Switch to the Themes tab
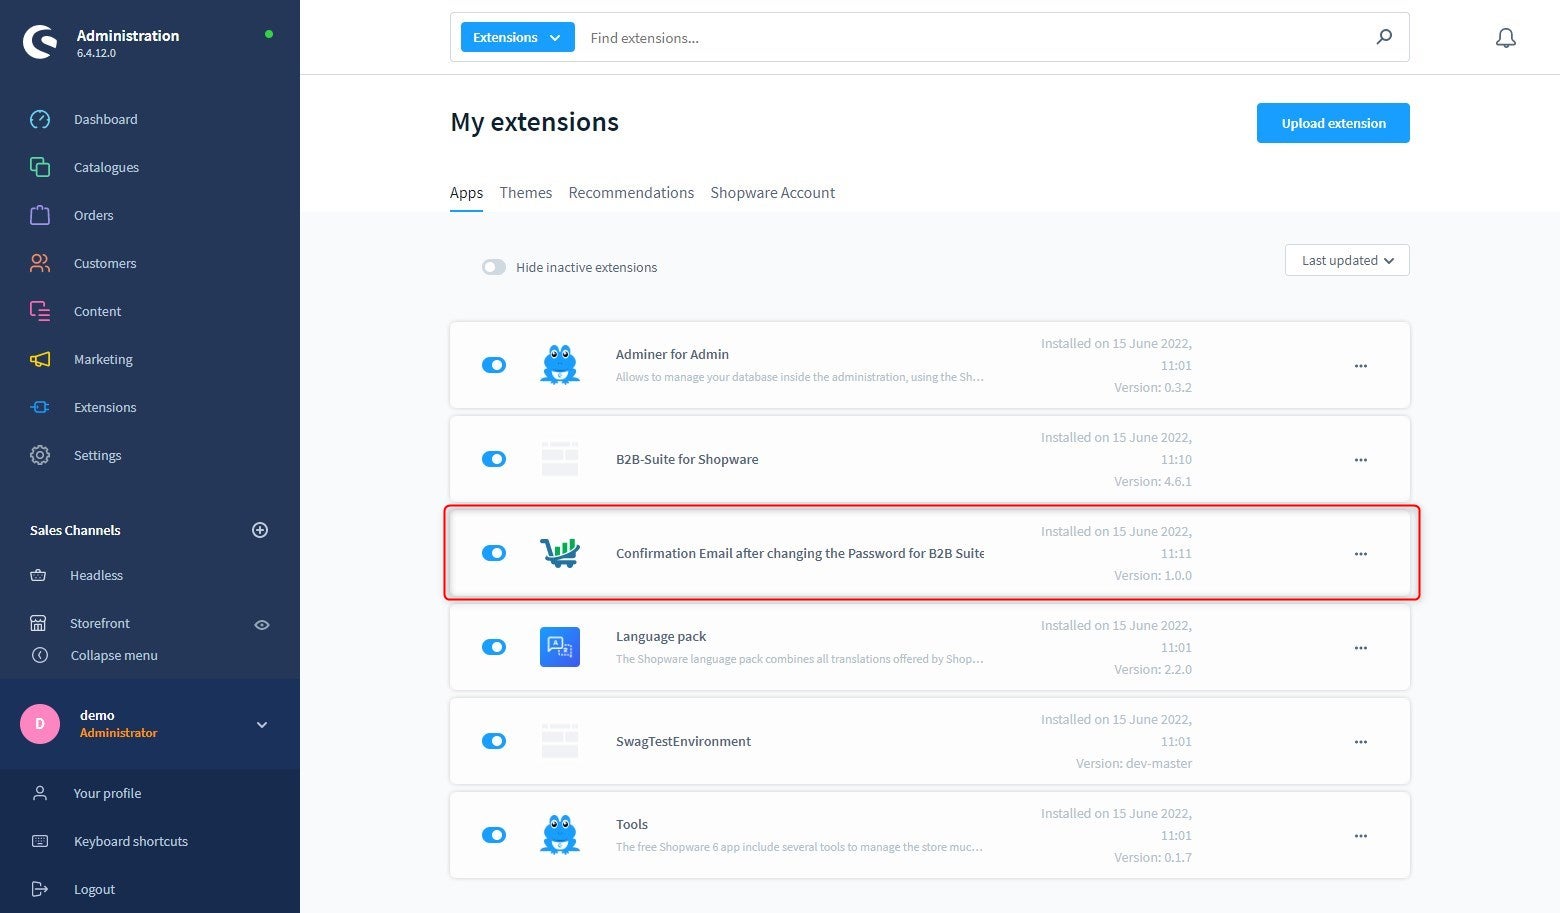1560x913 pixels. click(526, 192)
